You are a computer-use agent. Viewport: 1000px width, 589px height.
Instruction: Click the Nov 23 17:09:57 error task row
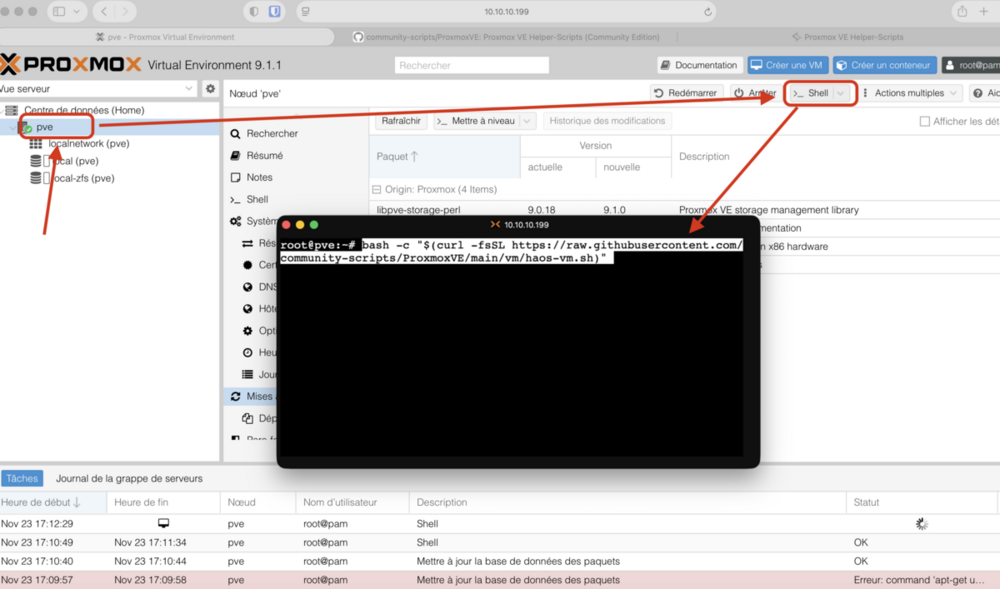(x=500, y=580)
